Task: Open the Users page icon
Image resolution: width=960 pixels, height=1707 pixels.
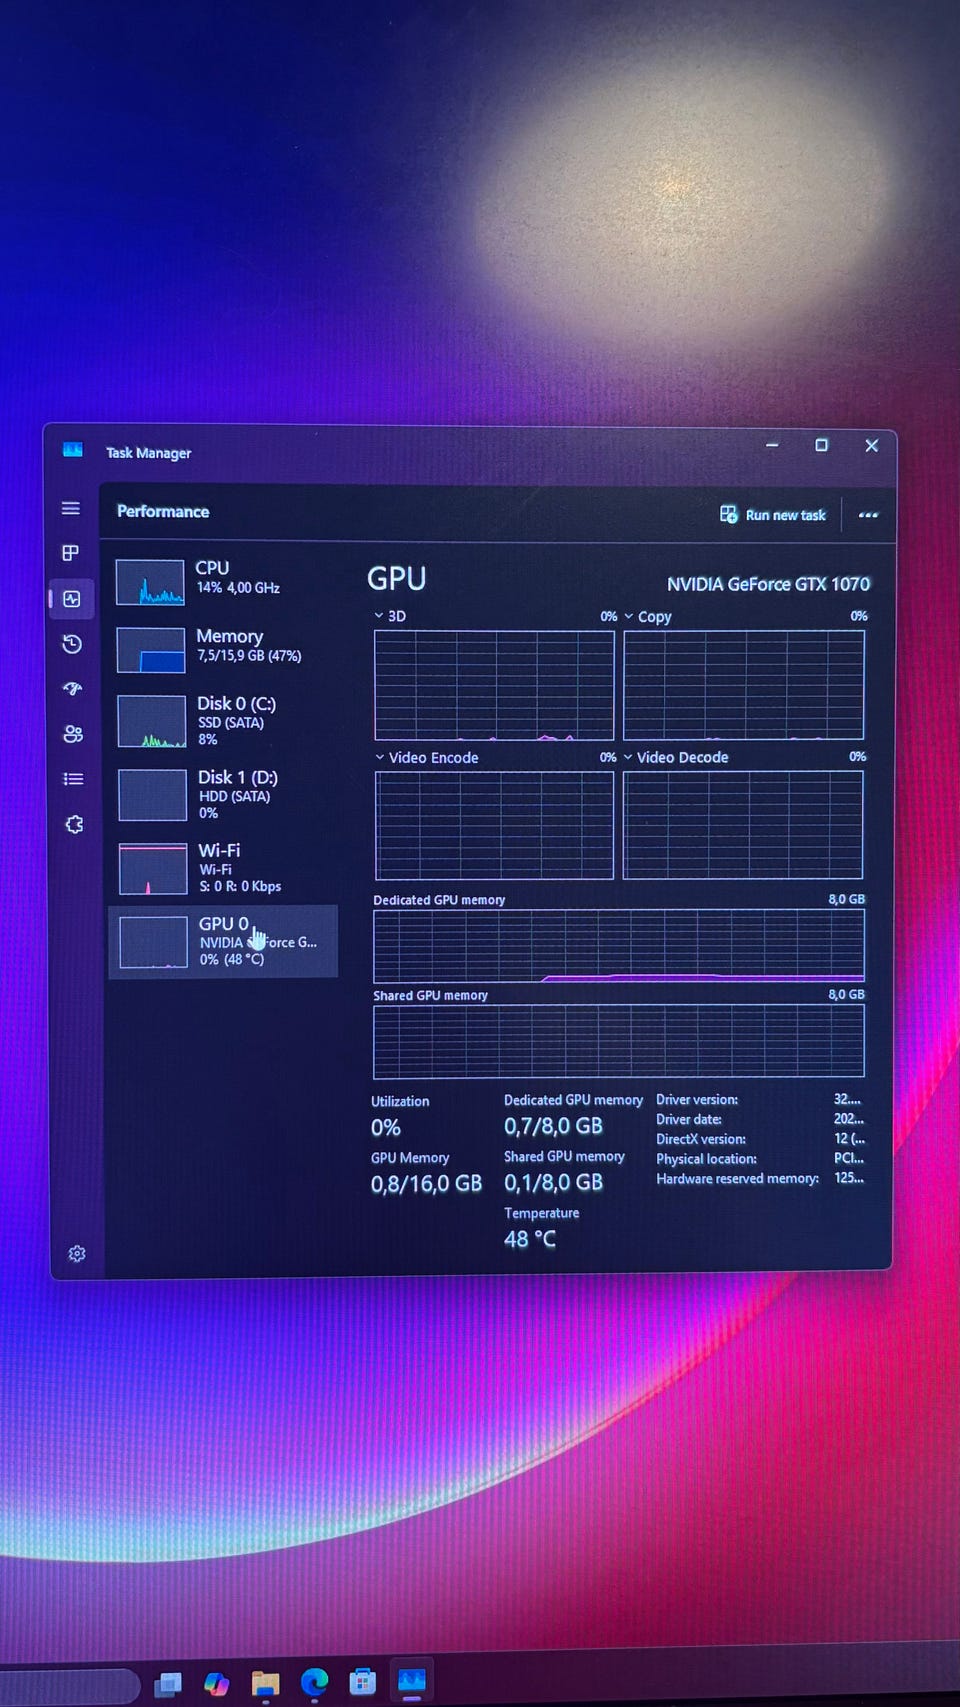Action: point(73,734)
